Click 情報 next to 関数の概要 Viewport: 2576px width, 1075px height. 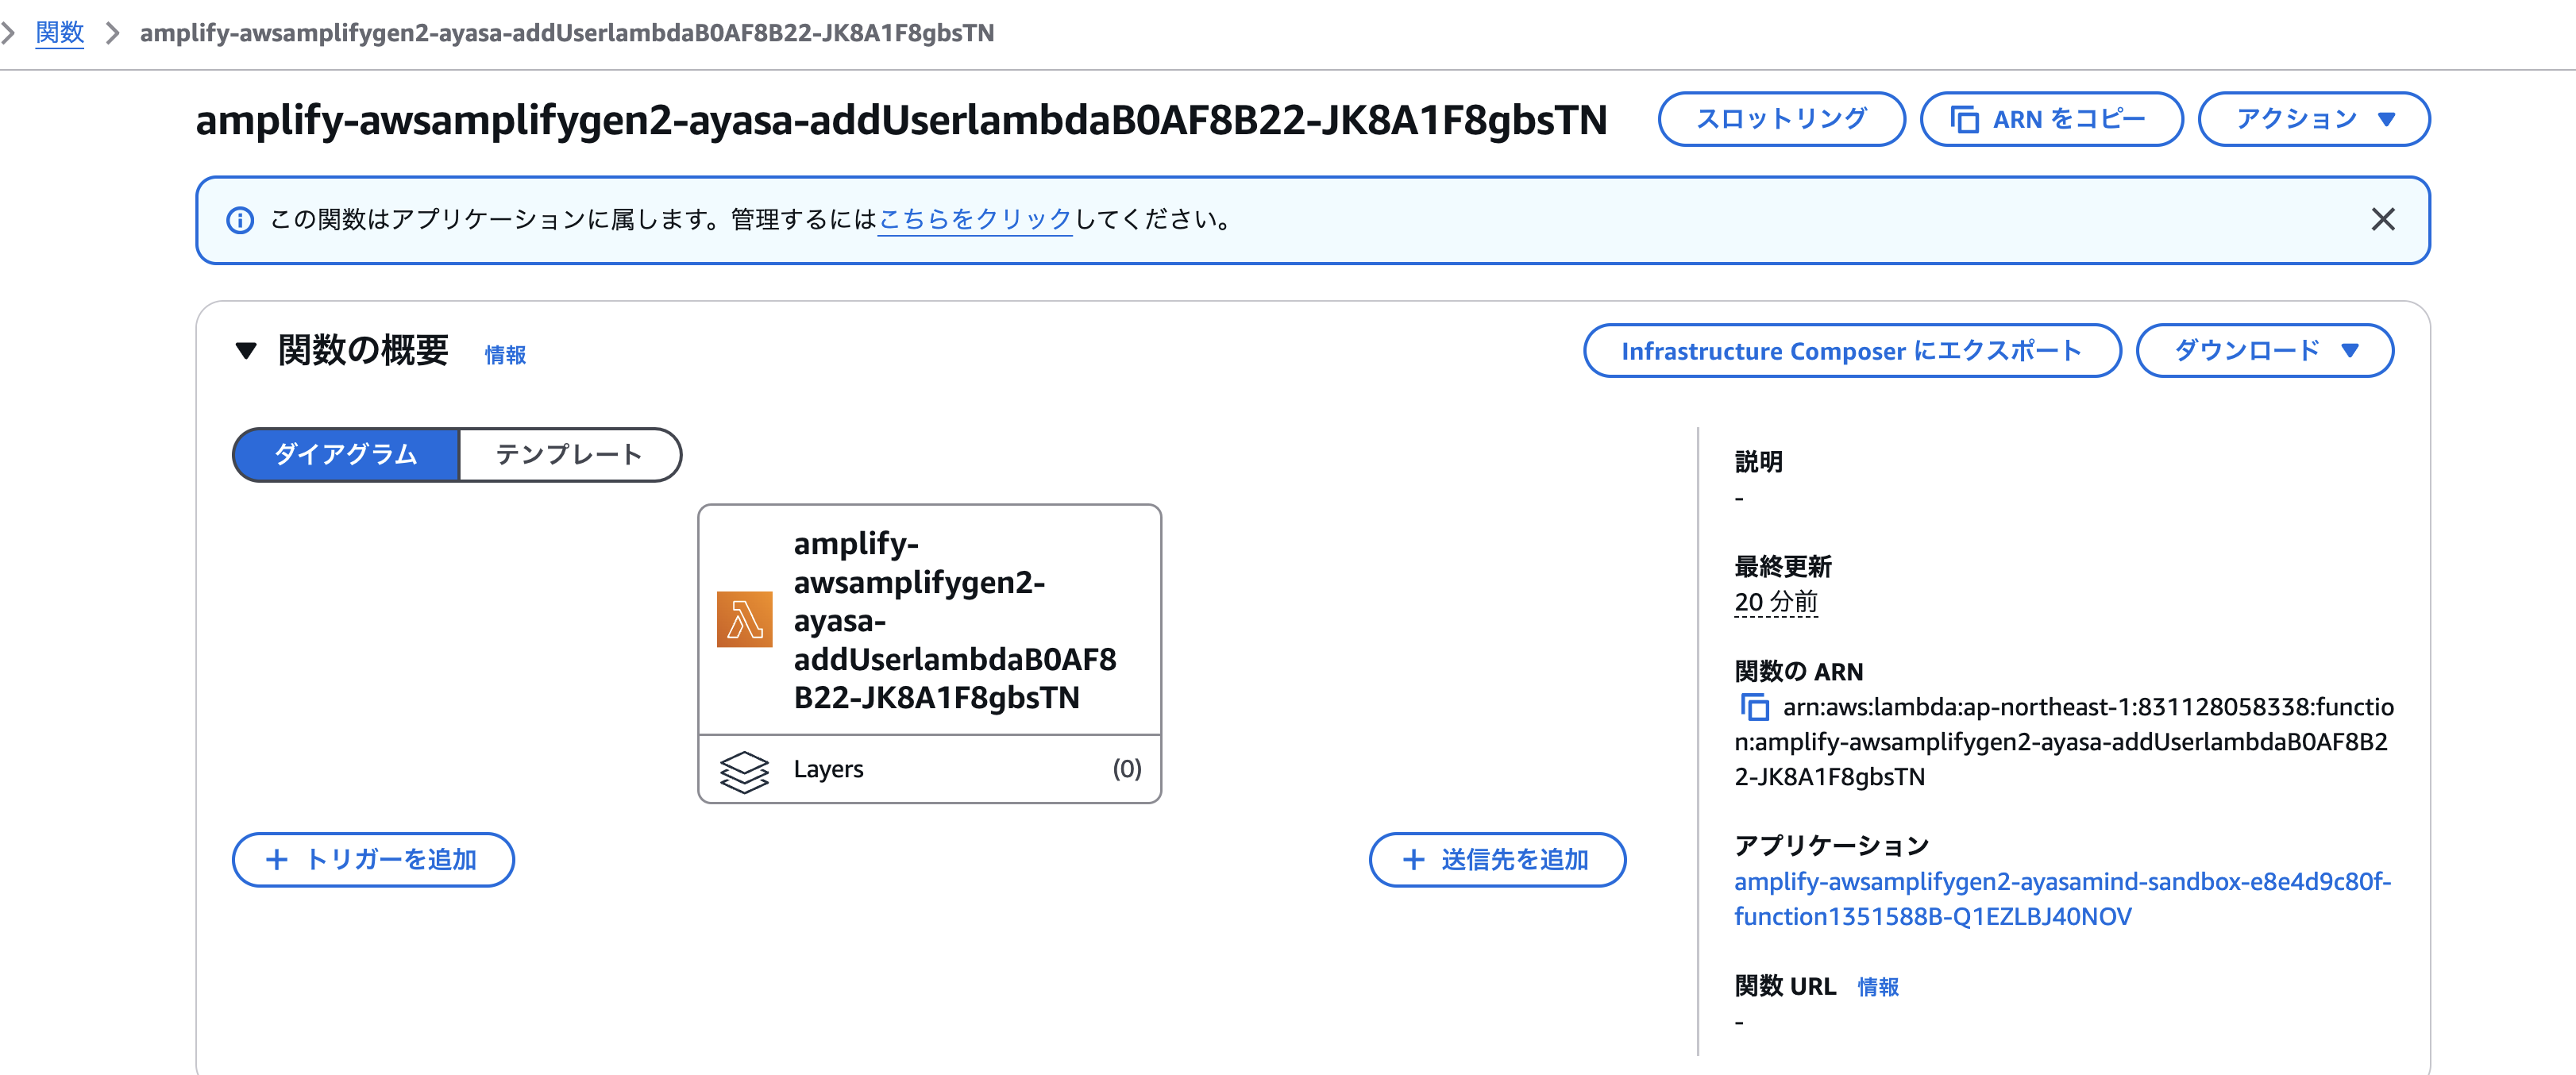[505, 354]
